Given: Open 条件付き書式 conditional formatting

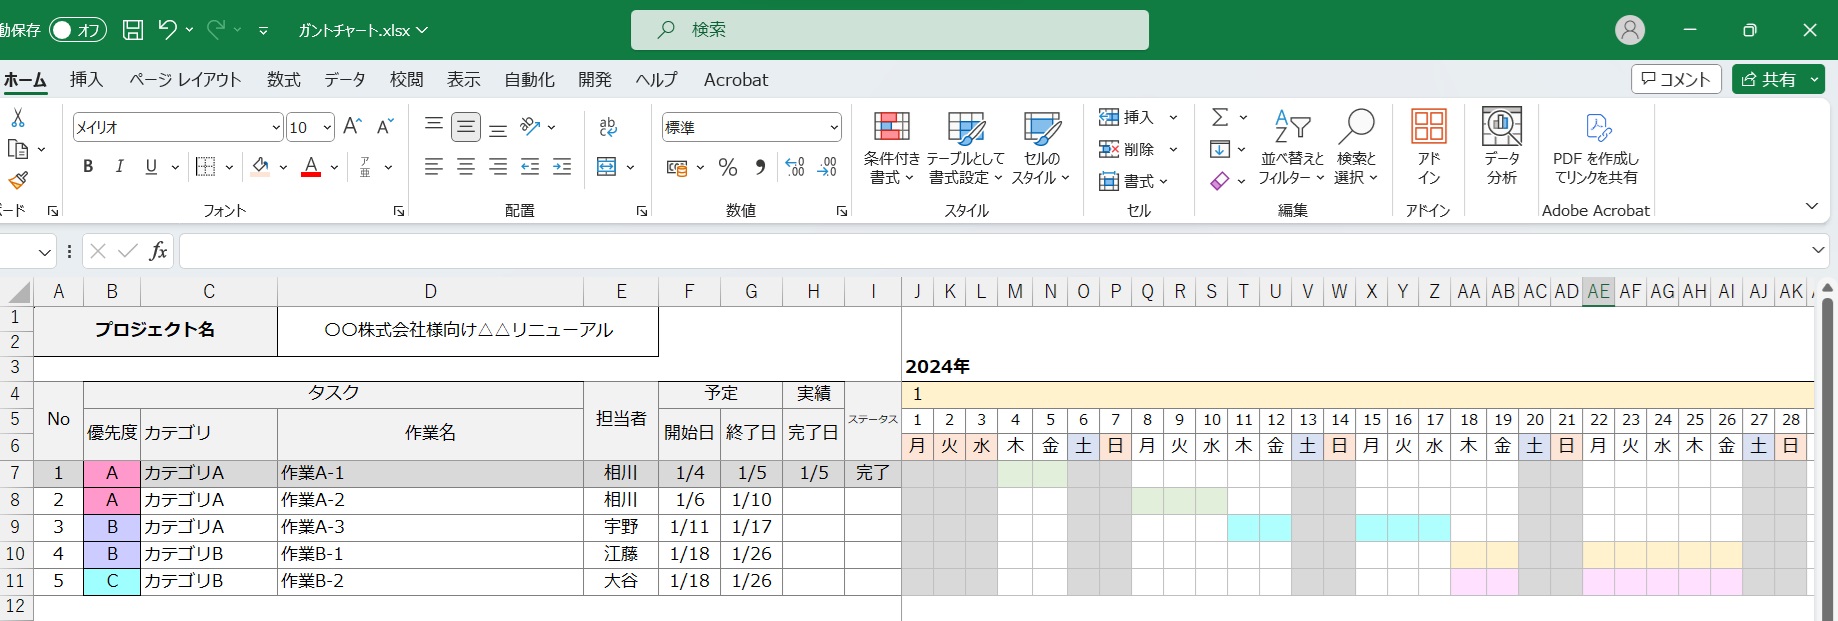Looking at the screenshot, I should tap(891, 147).
